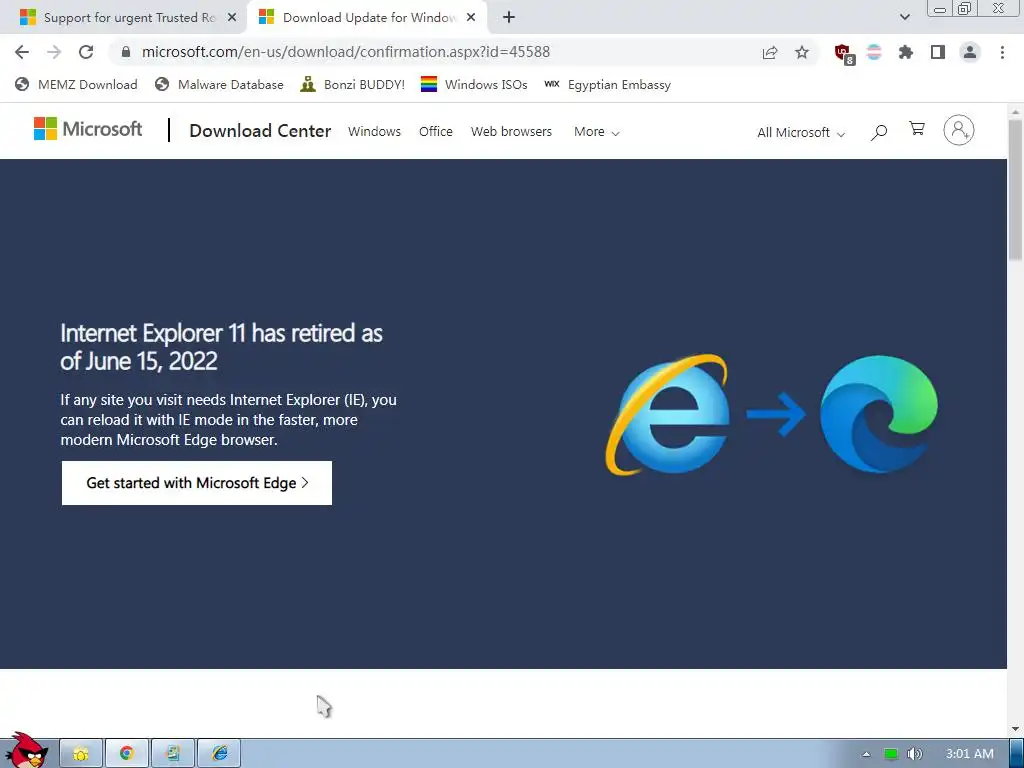Open the Windows ISOs bookmark
The height and width of the screenshot is (768, 1024).
pyautogui.click(x=474, y=85)
